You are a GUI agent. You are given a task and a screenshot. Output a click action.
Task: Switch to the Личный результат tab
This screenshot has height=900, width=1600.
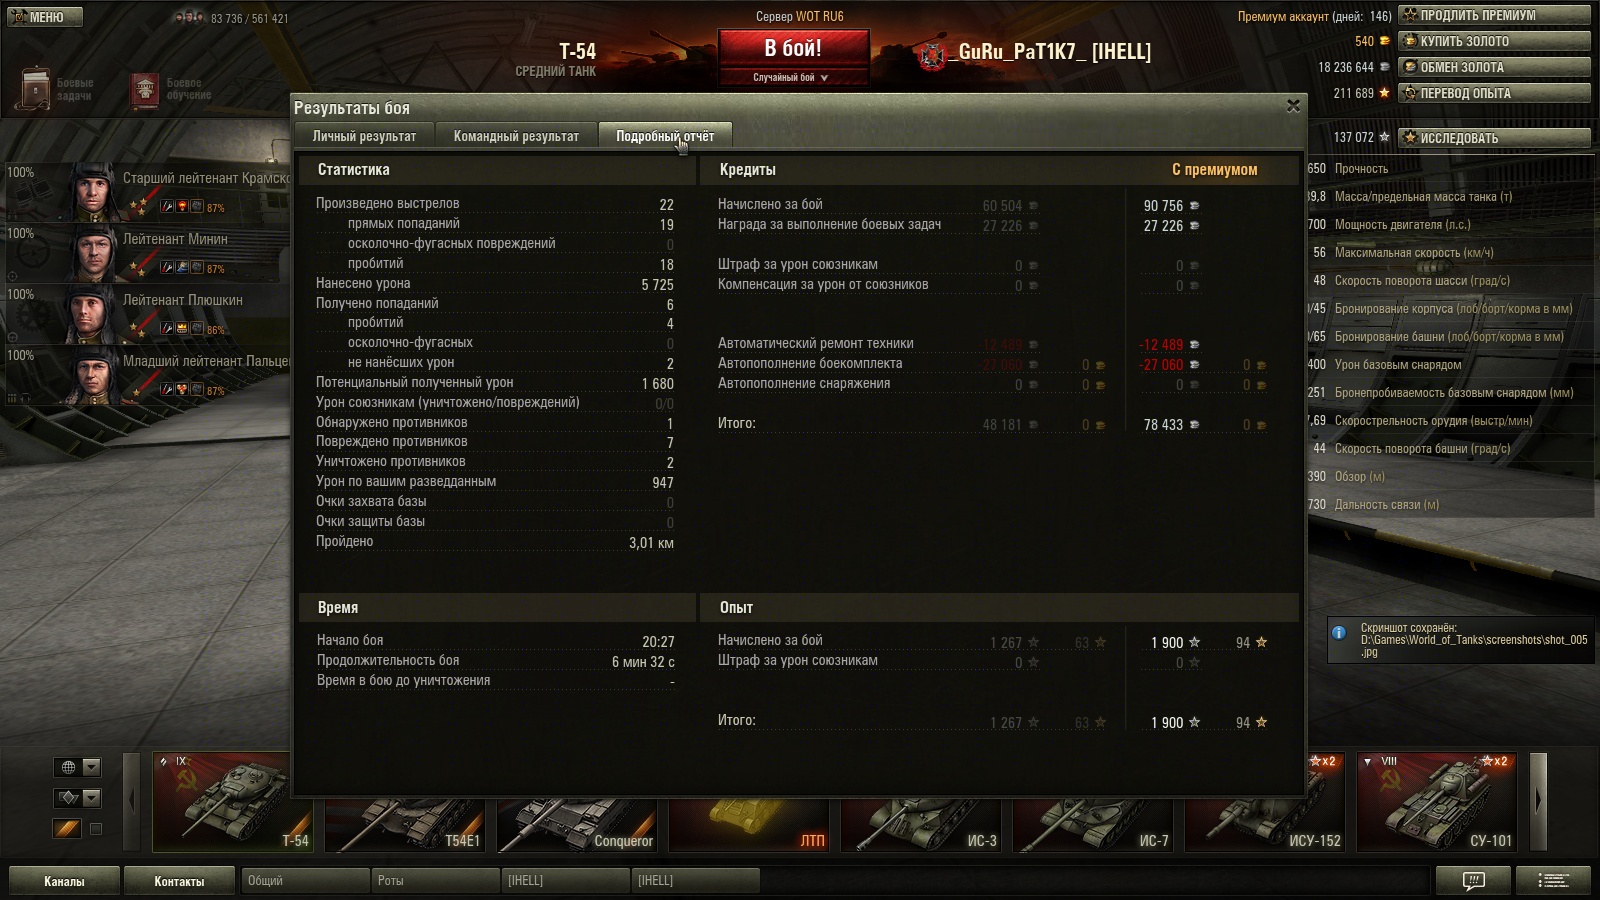point(364,136)
